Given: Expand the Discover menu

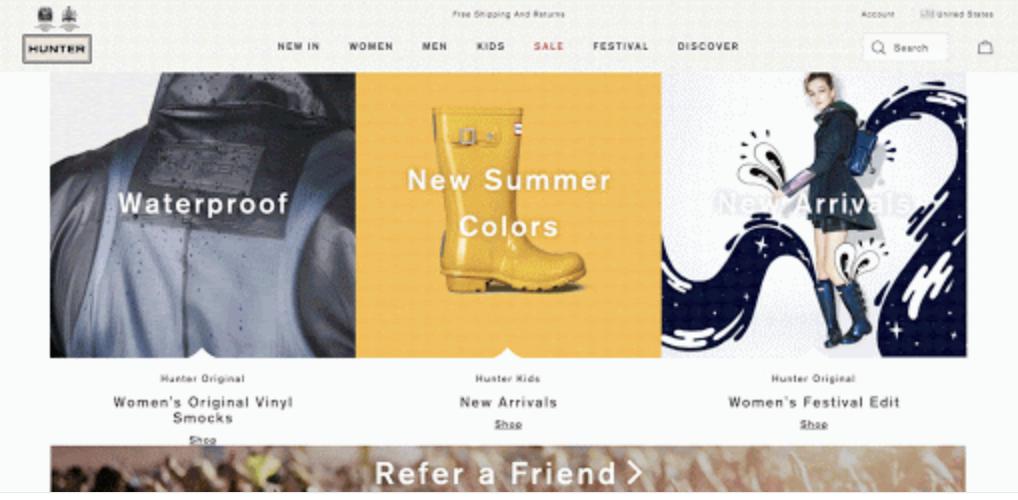Looking at the screenshot, I should click(x=708, y=46).
